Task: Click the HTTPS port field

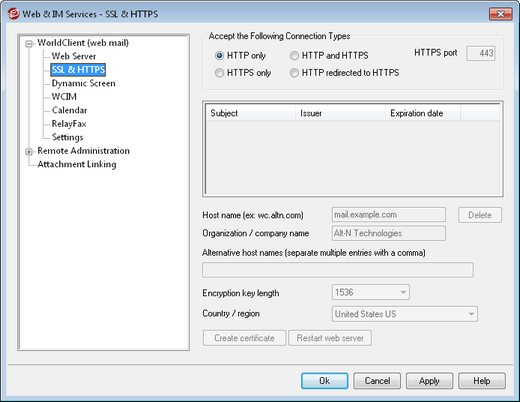Action: click(x=481, y=53)
